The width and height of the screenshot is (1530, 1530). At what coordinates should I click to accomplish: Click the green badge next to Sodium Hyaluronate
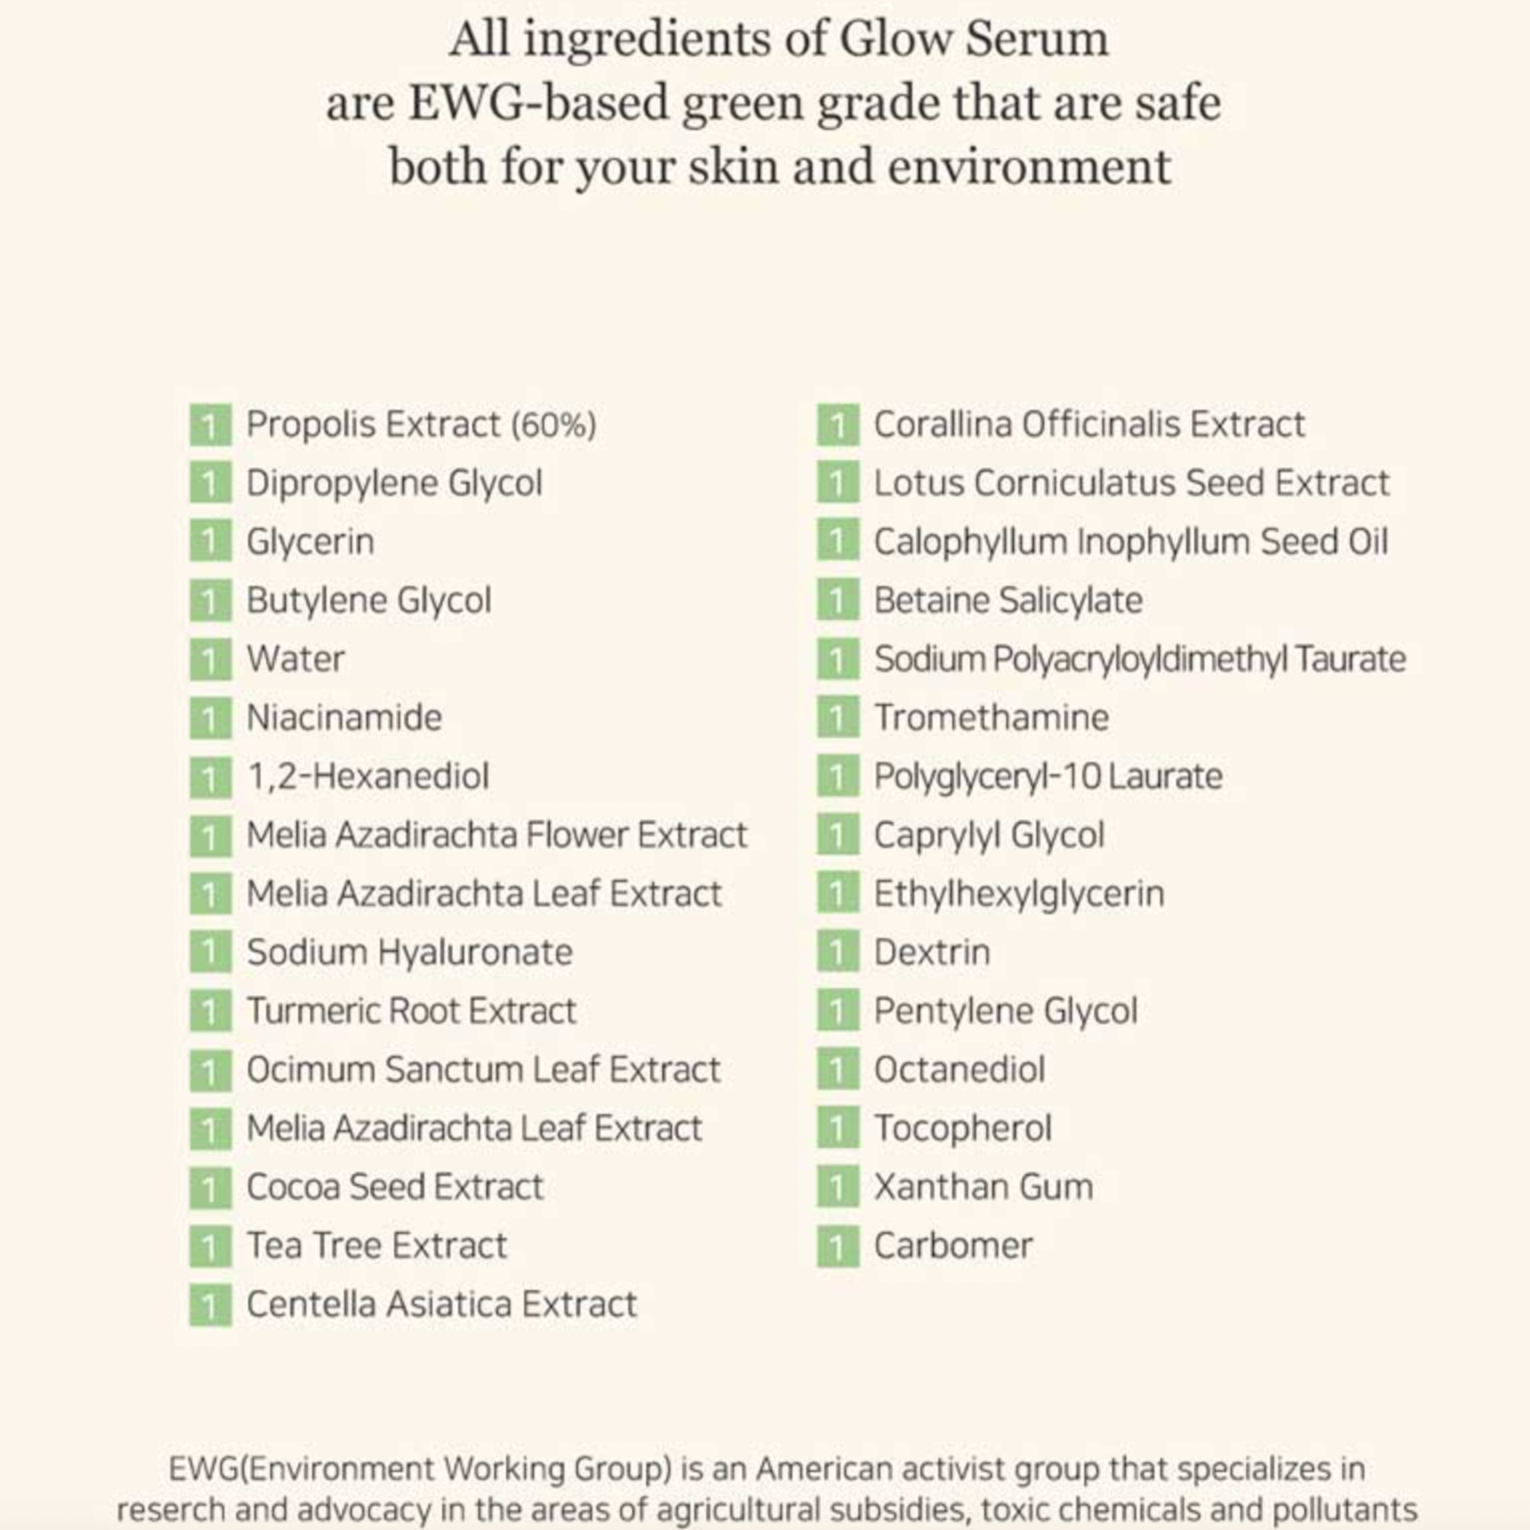pos(210,953)
